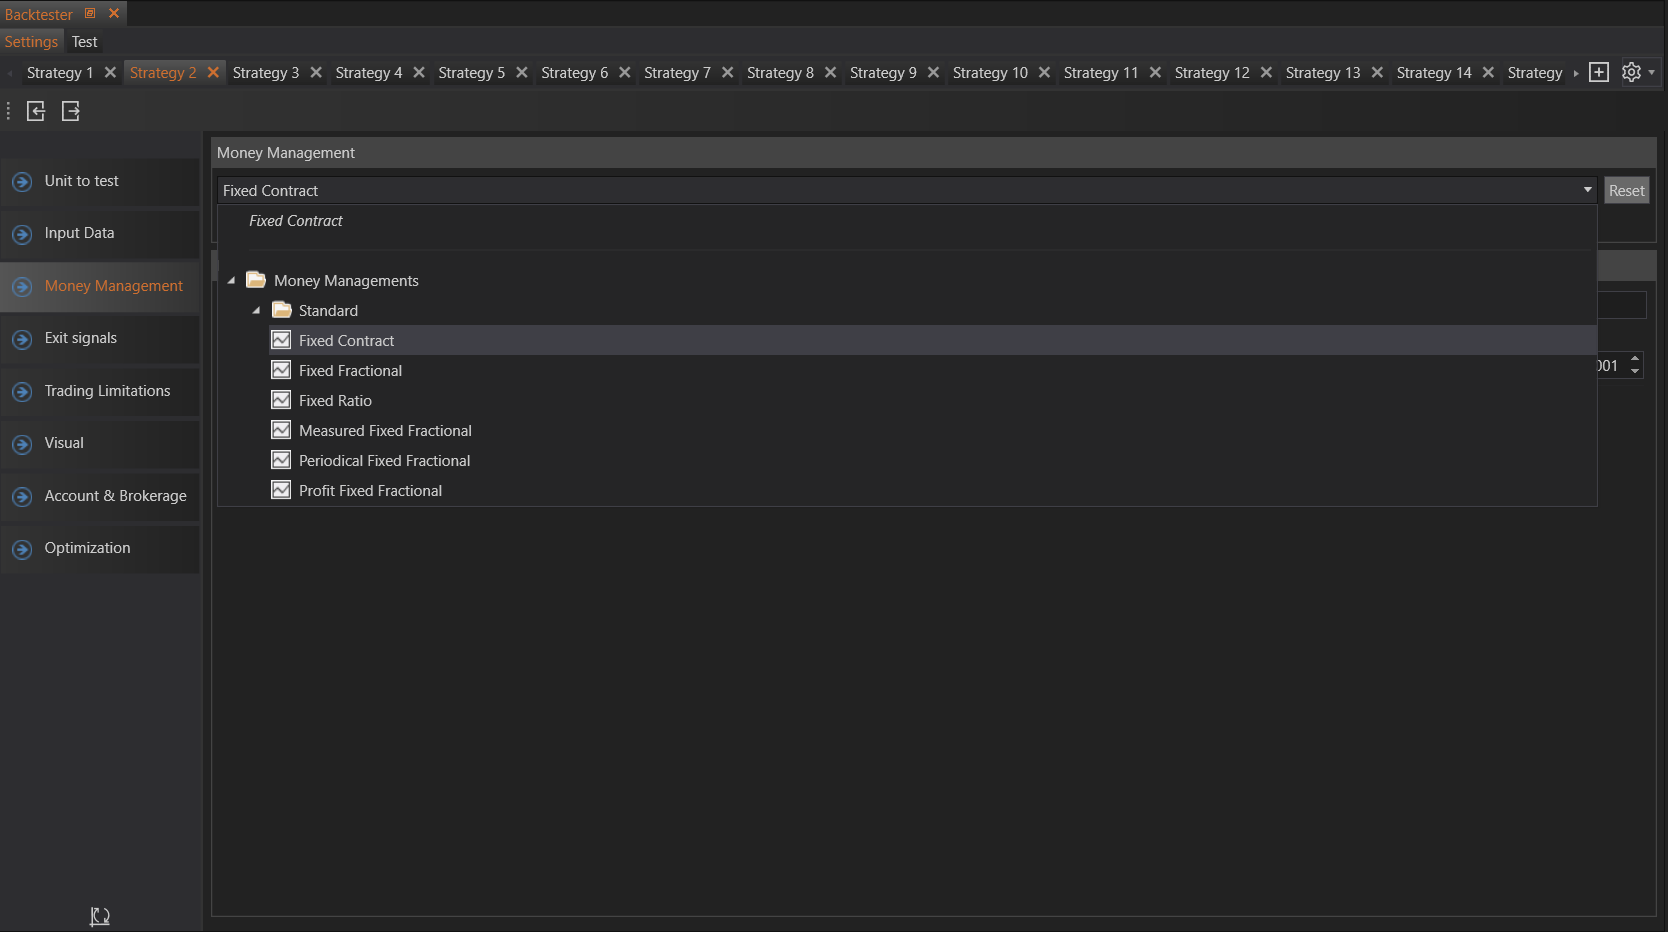Open the Strategy 5 tab
This screenshot has width=1668, height=932.
click(x=471, y=73)
